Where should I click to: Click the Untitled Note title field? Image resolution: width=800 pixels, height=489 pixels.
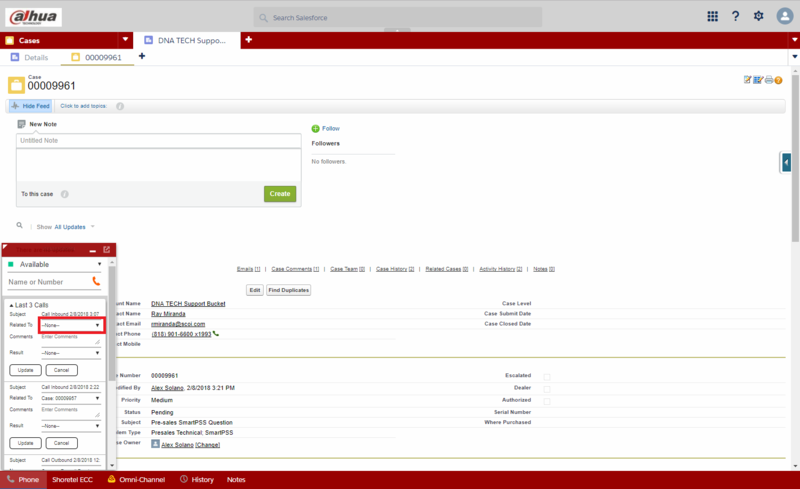point(158,140)
